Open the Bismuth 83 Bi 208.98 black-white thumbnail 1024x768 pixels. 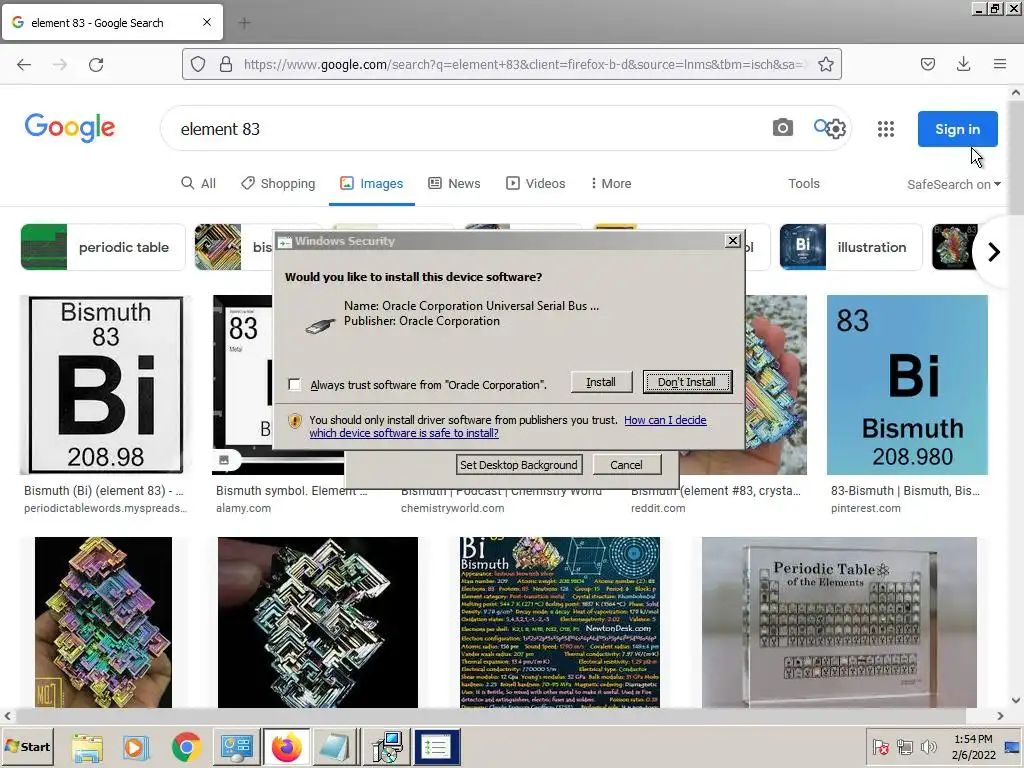(x=105, y=385)
